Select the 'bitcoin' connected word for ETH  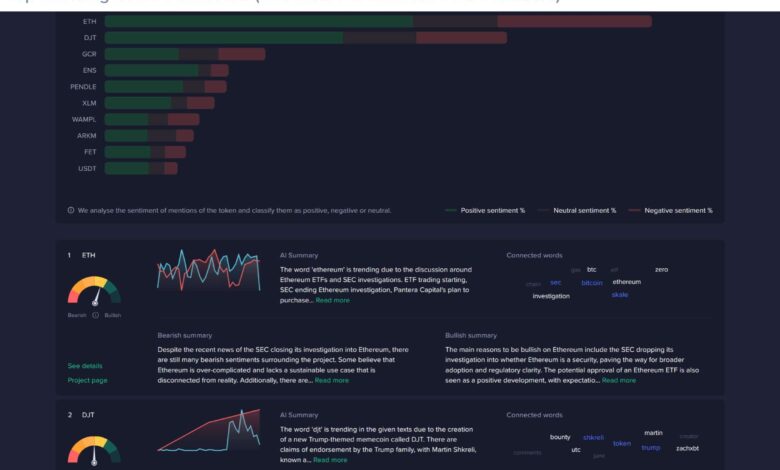click(592, 282)
